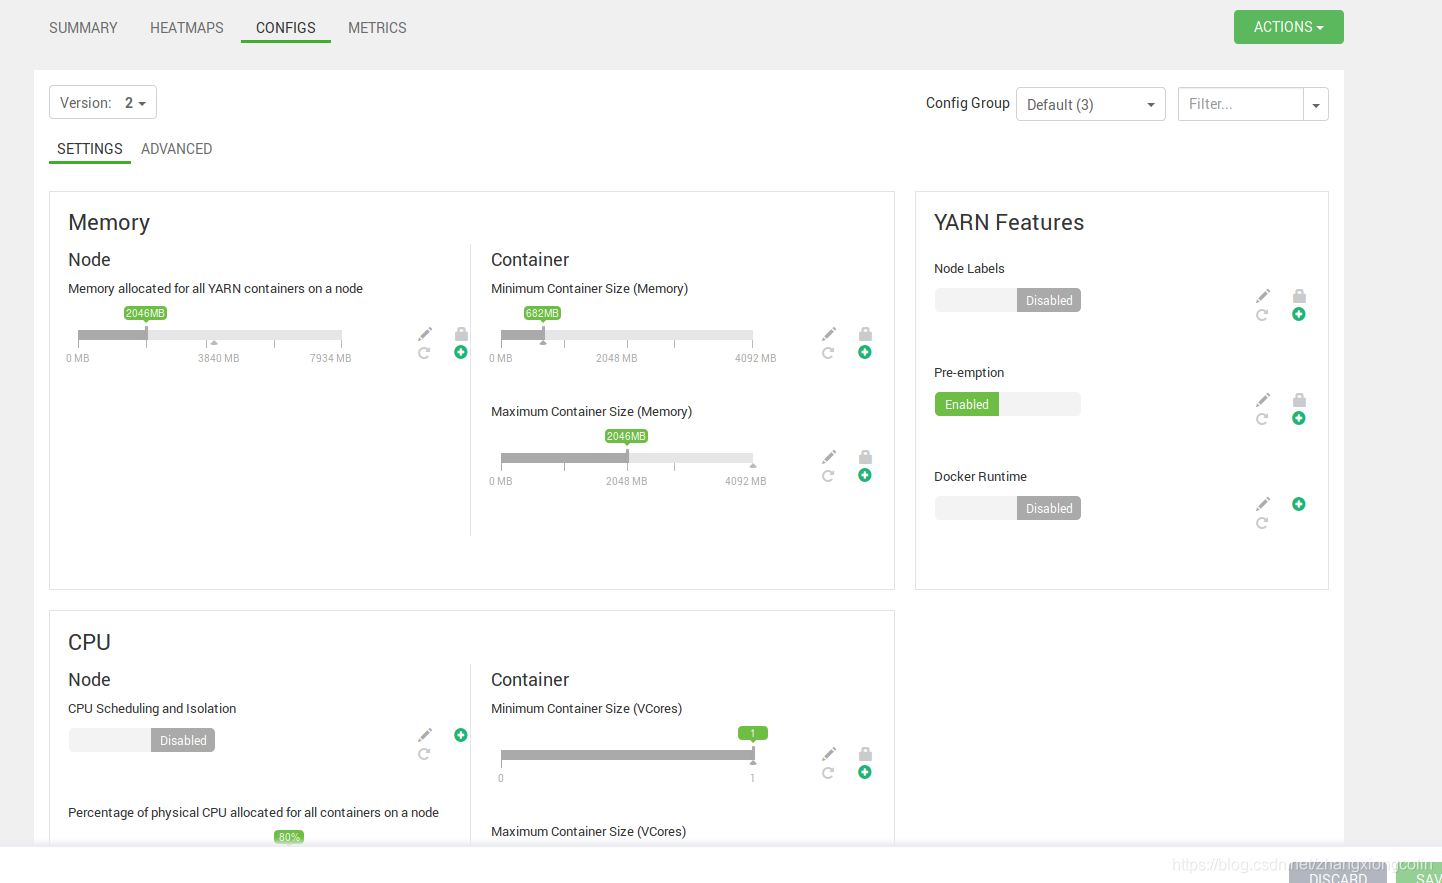
Task: Click the Minimum Container Size (VCores) slider handle
Action: 753,754
